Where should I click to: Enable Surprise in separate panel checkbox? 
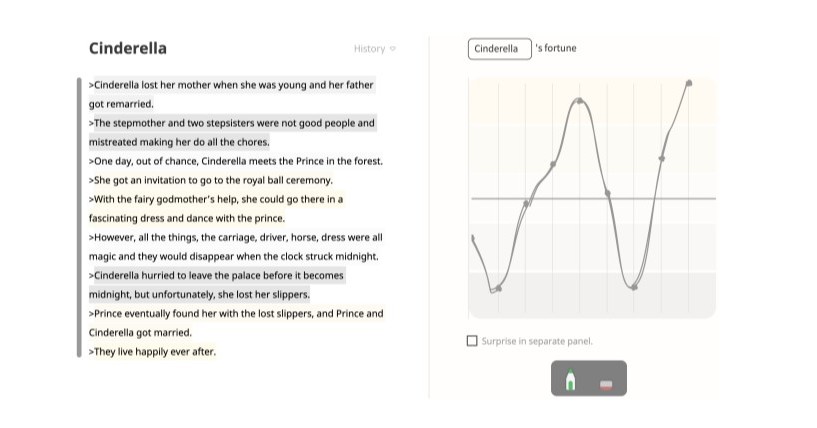coord(473,341)
